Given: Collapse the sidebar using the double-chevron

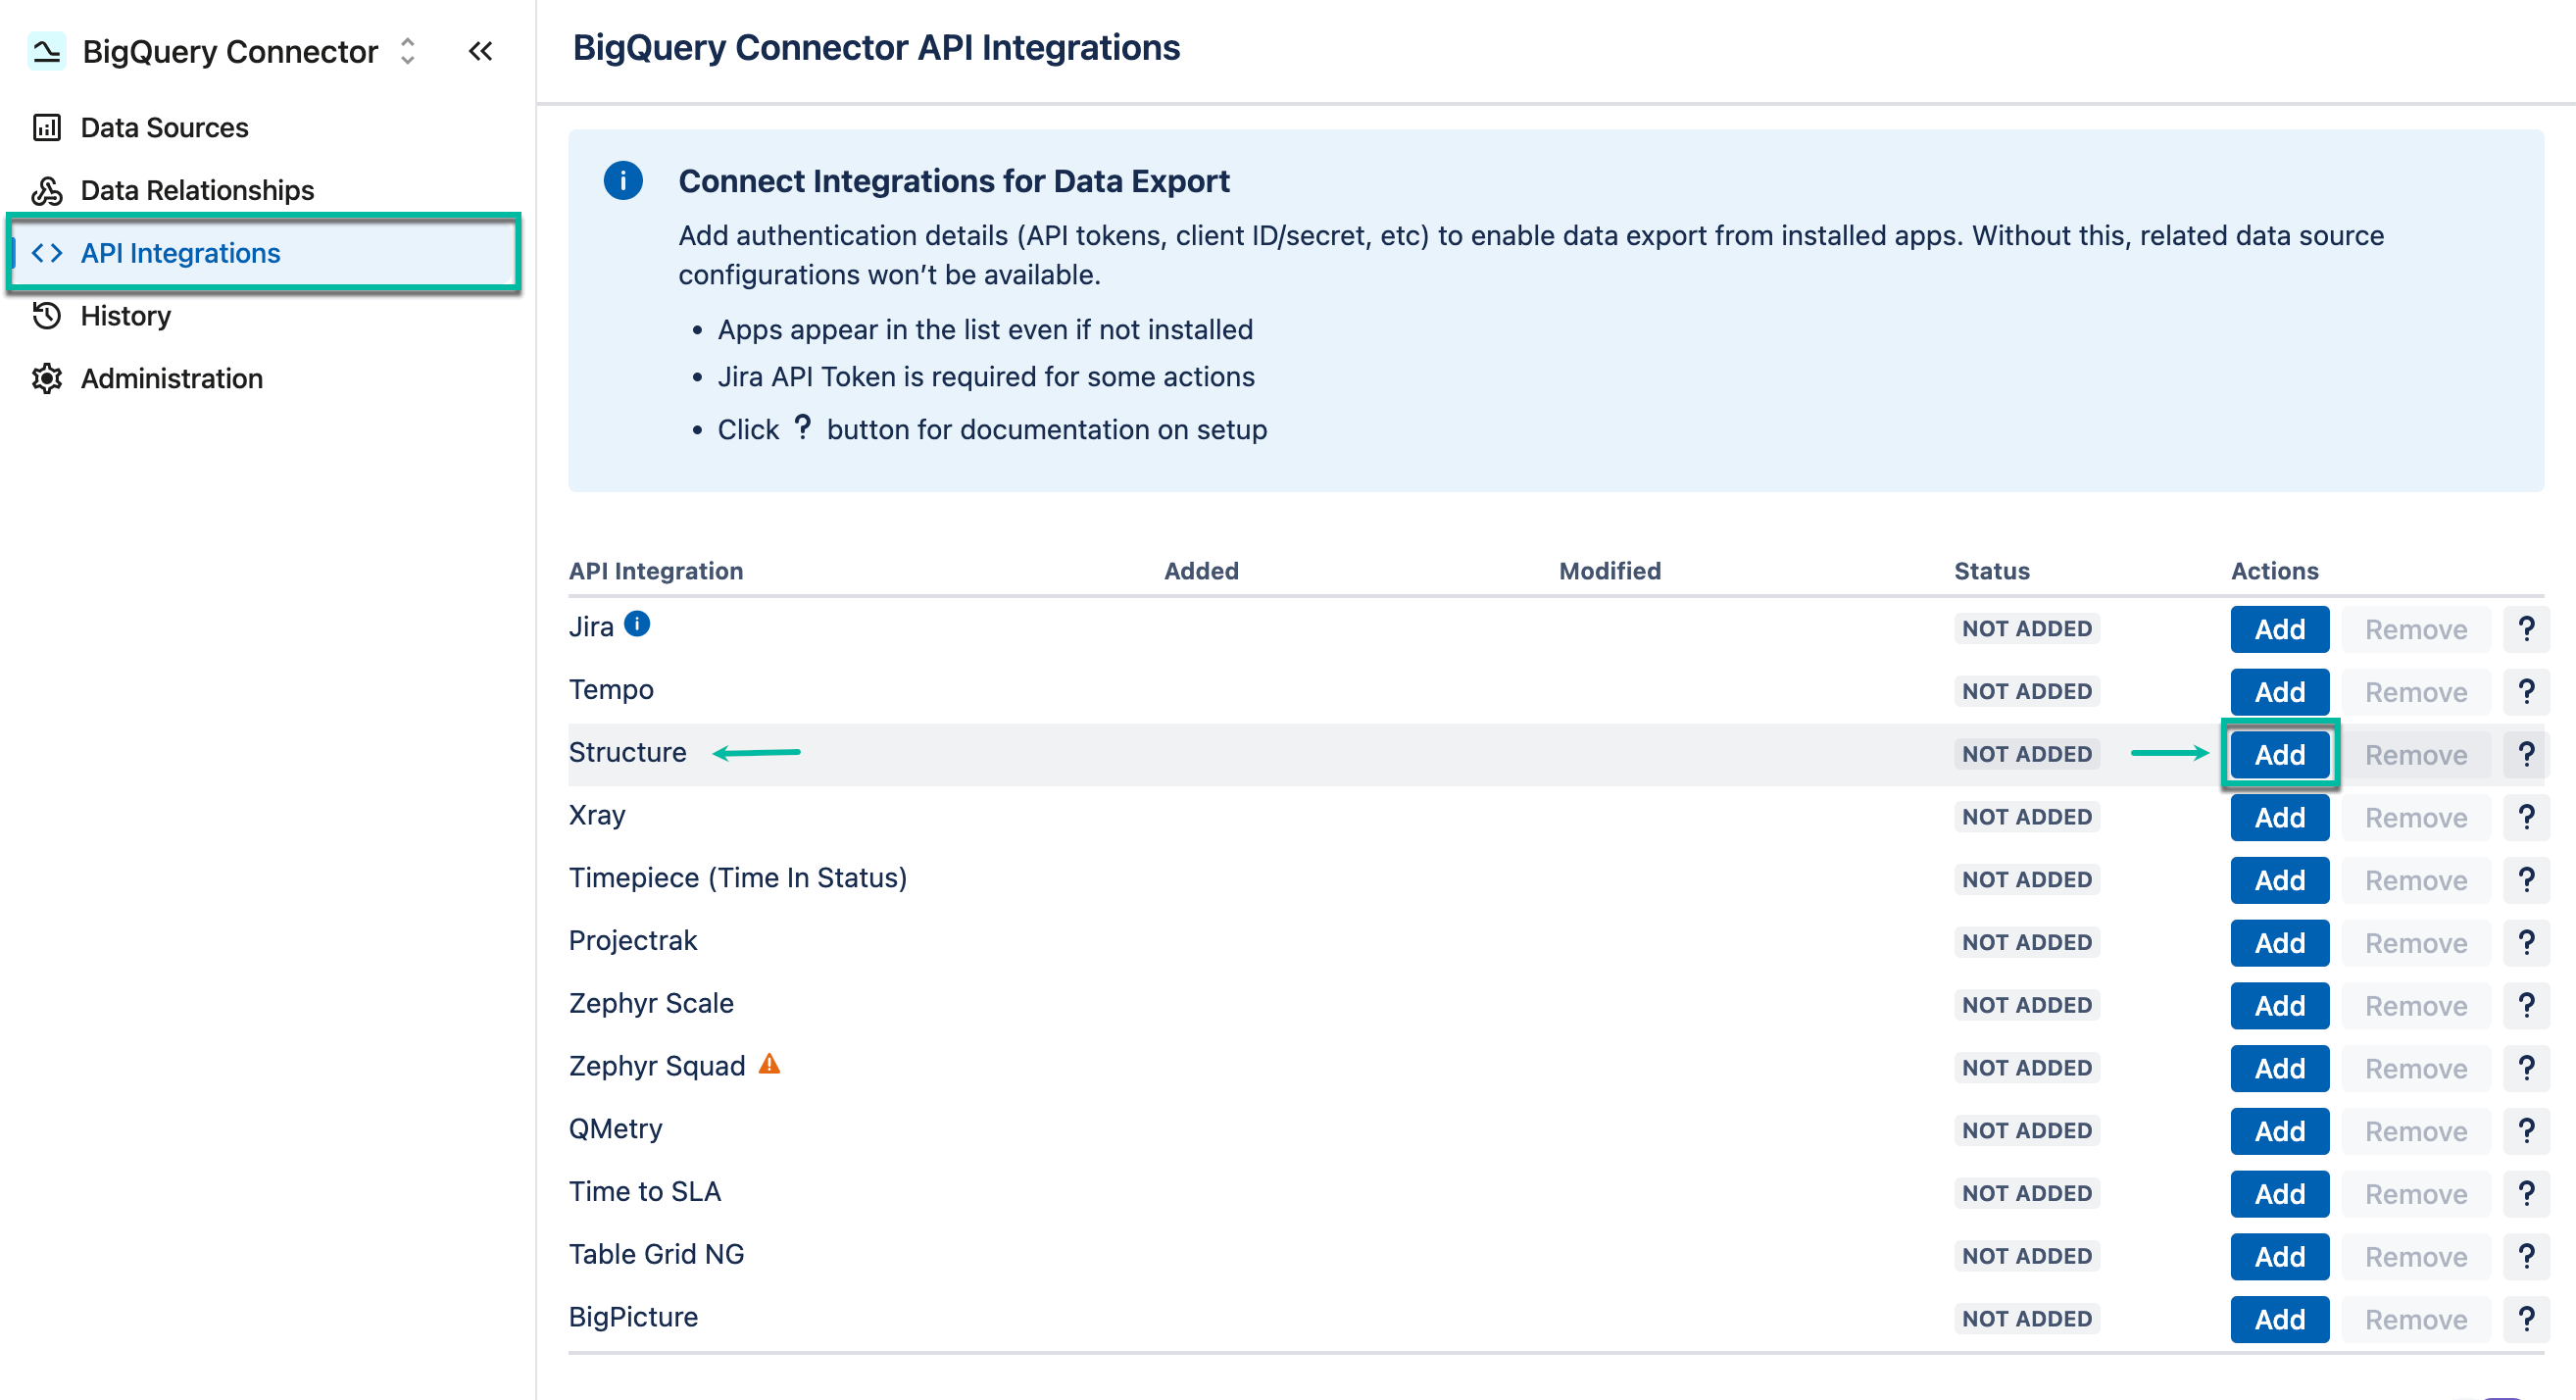Looking at the screenshot, I should (481, 51).
